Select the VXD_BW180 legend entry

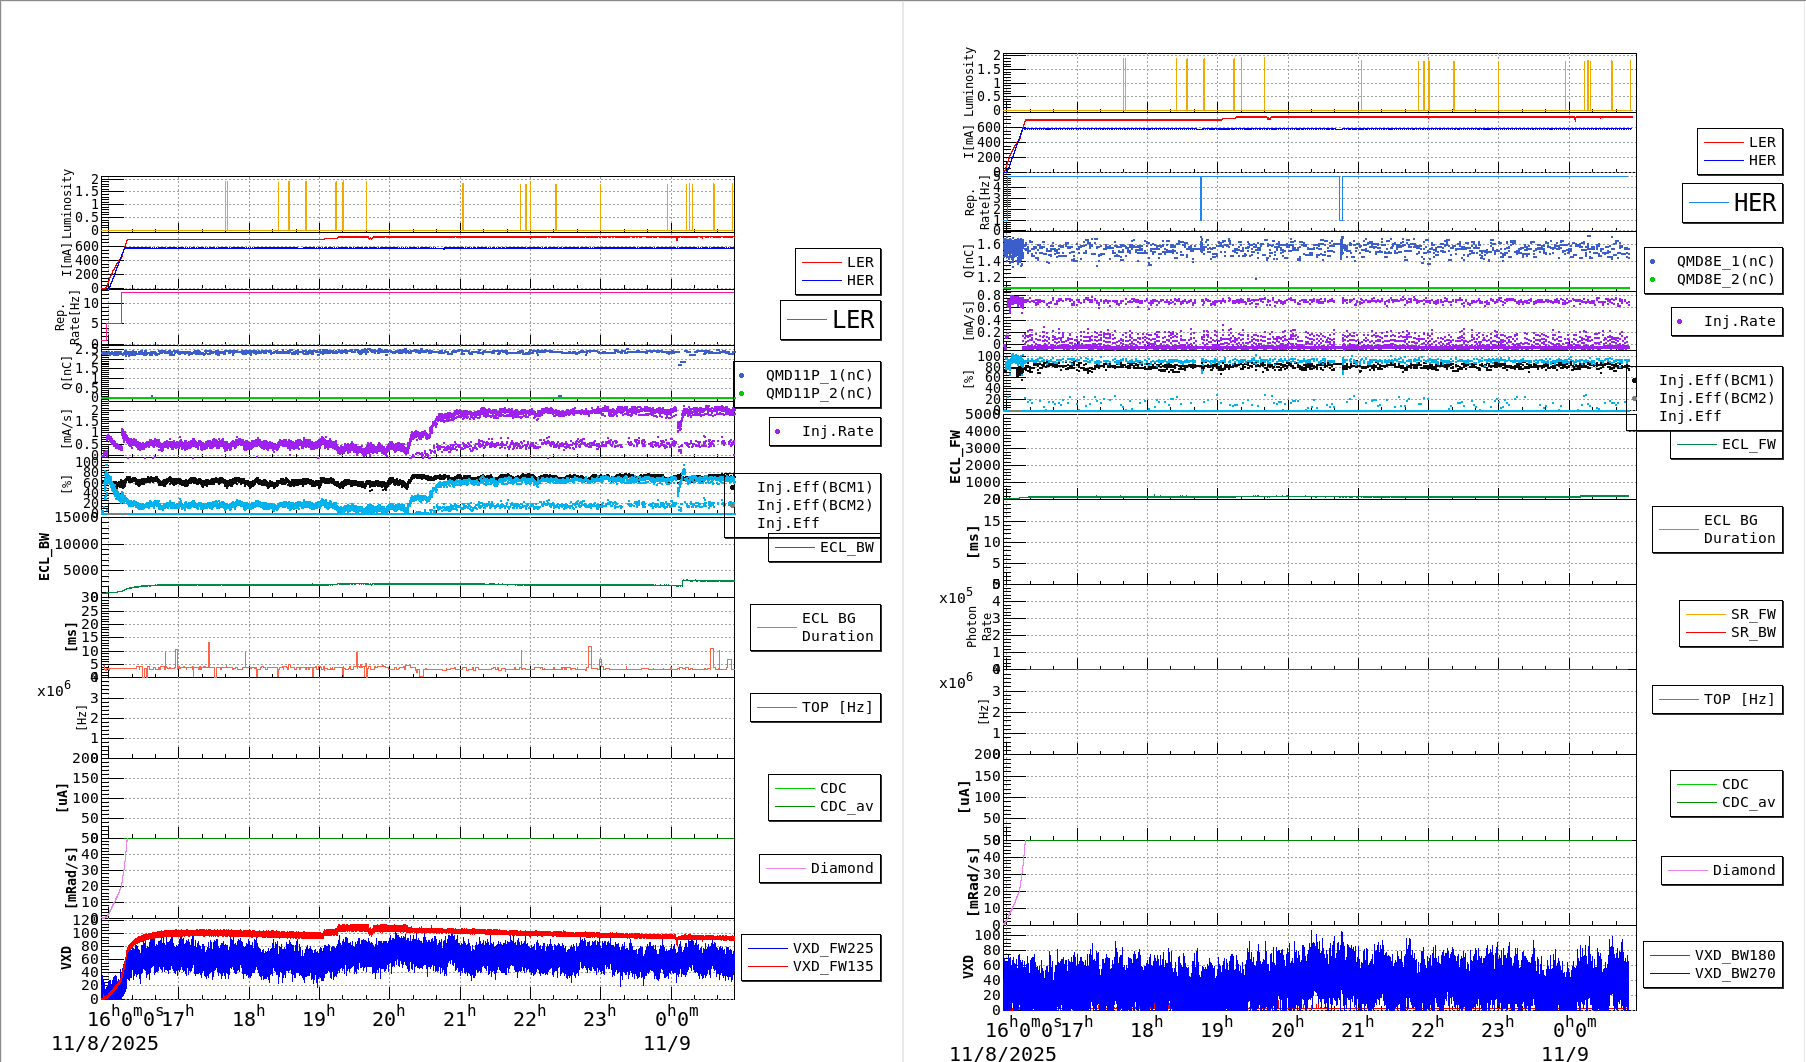click(x=1734, y=955)
